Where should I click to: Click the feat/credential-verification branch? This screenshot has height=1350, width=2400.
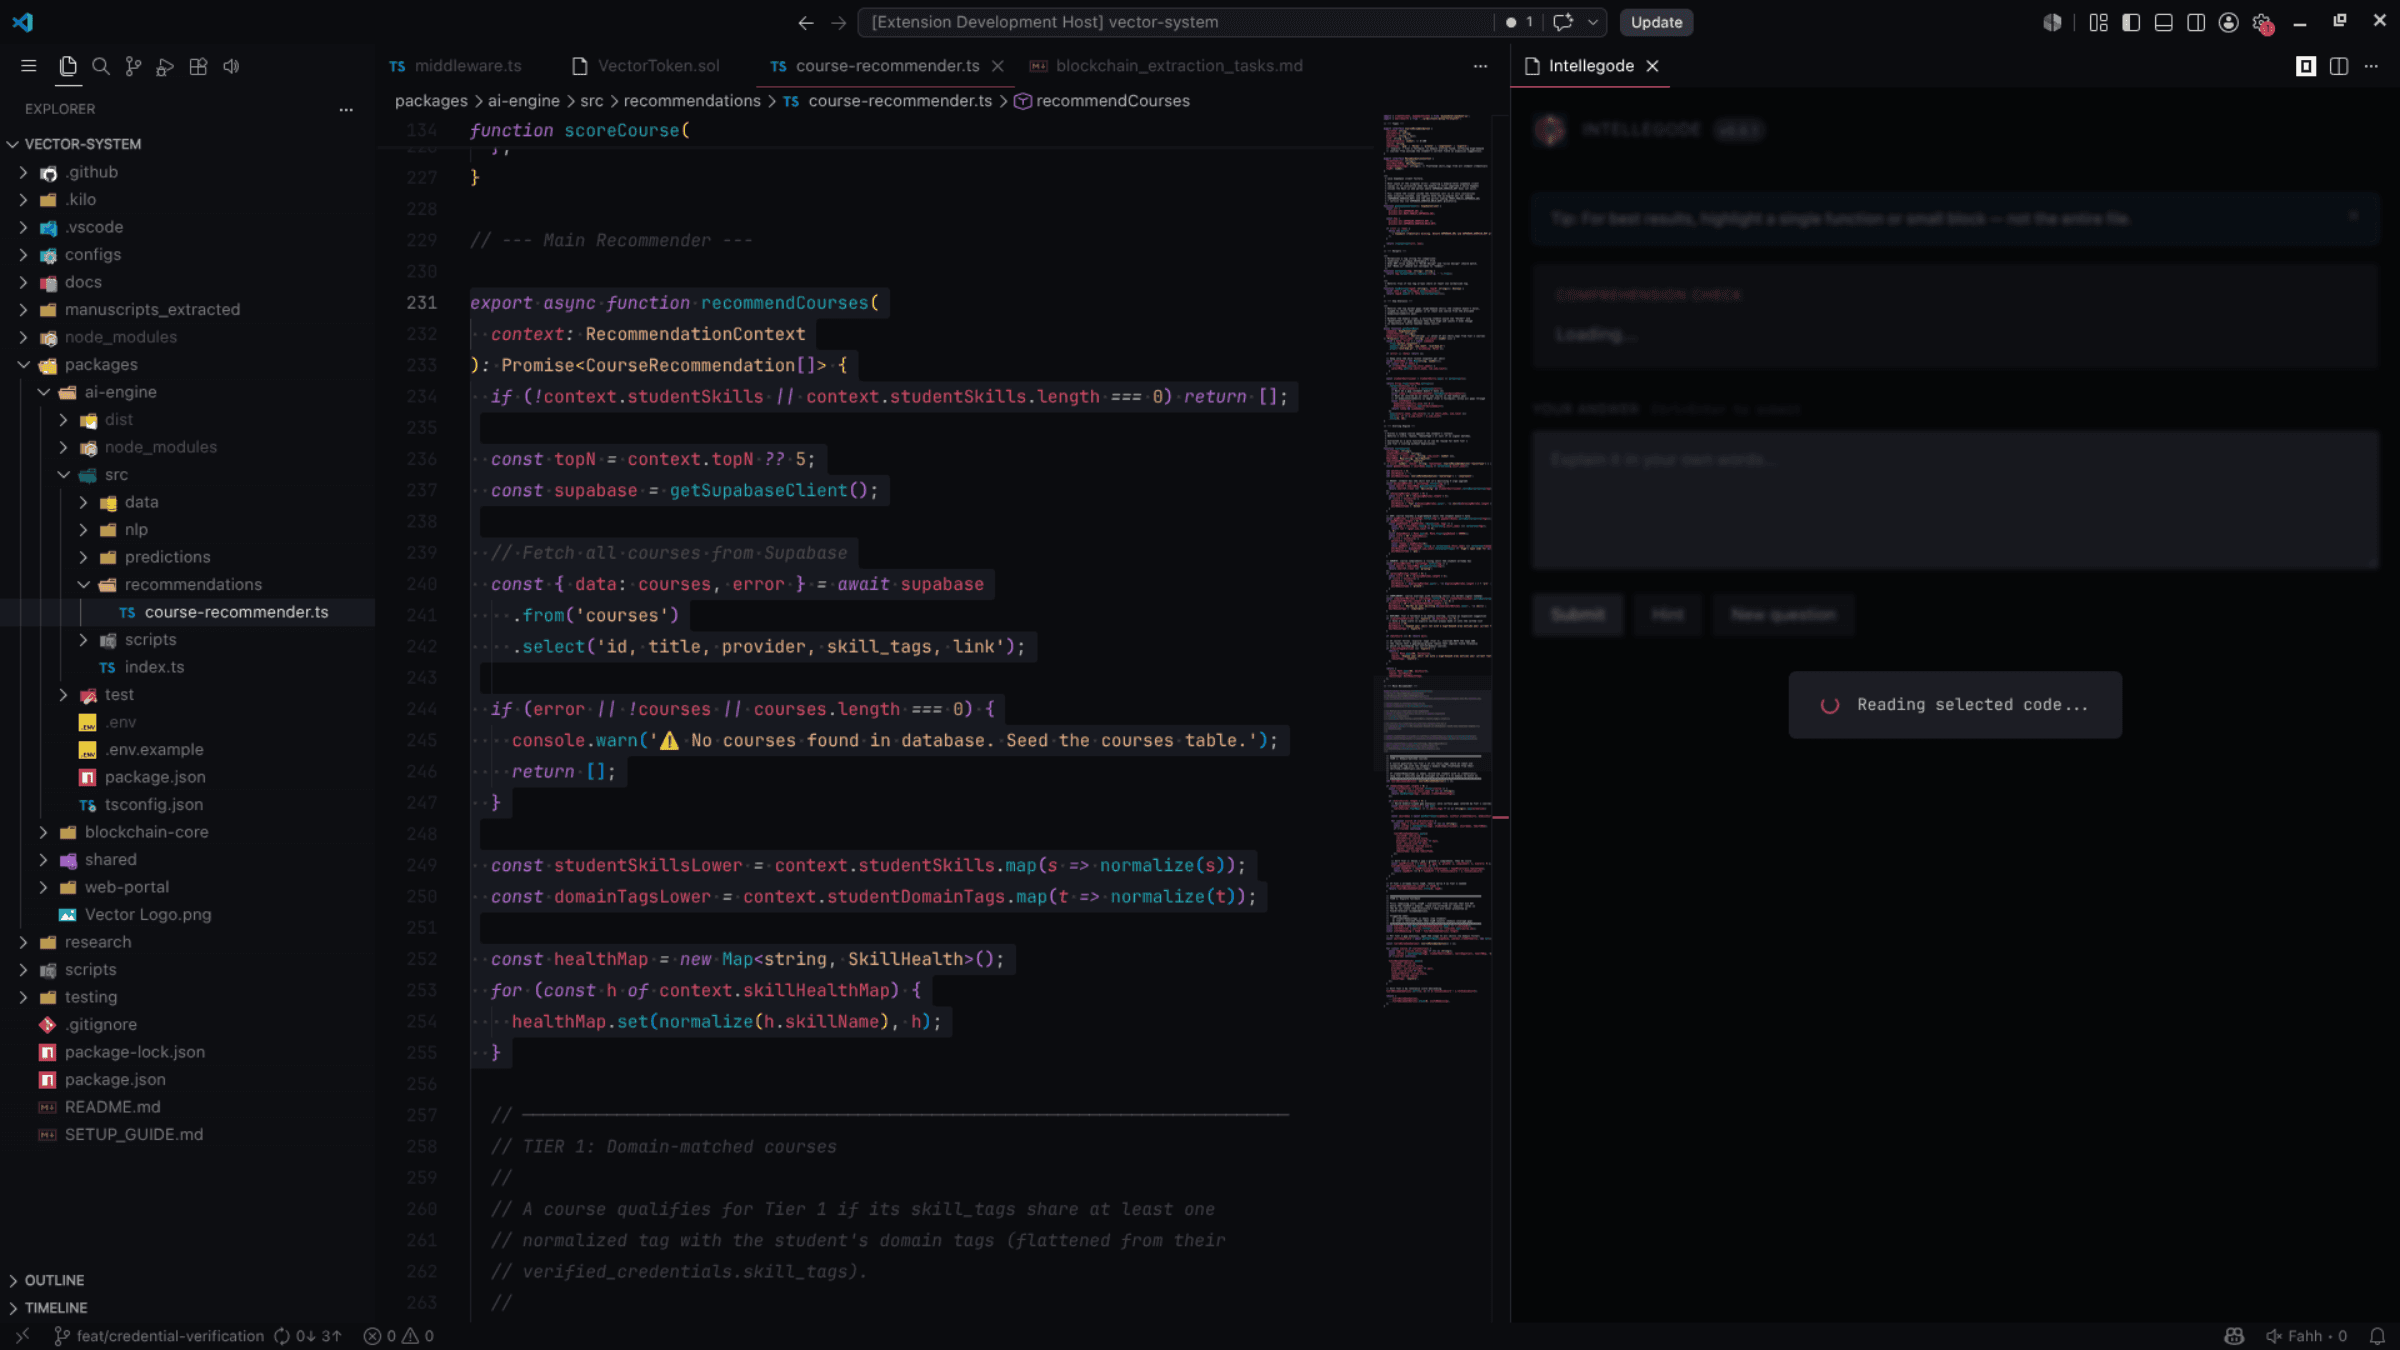tap(159, 1336)
